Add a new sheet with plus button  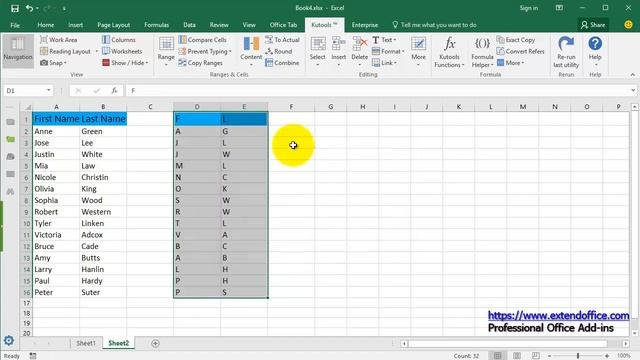tap(156, 344)
